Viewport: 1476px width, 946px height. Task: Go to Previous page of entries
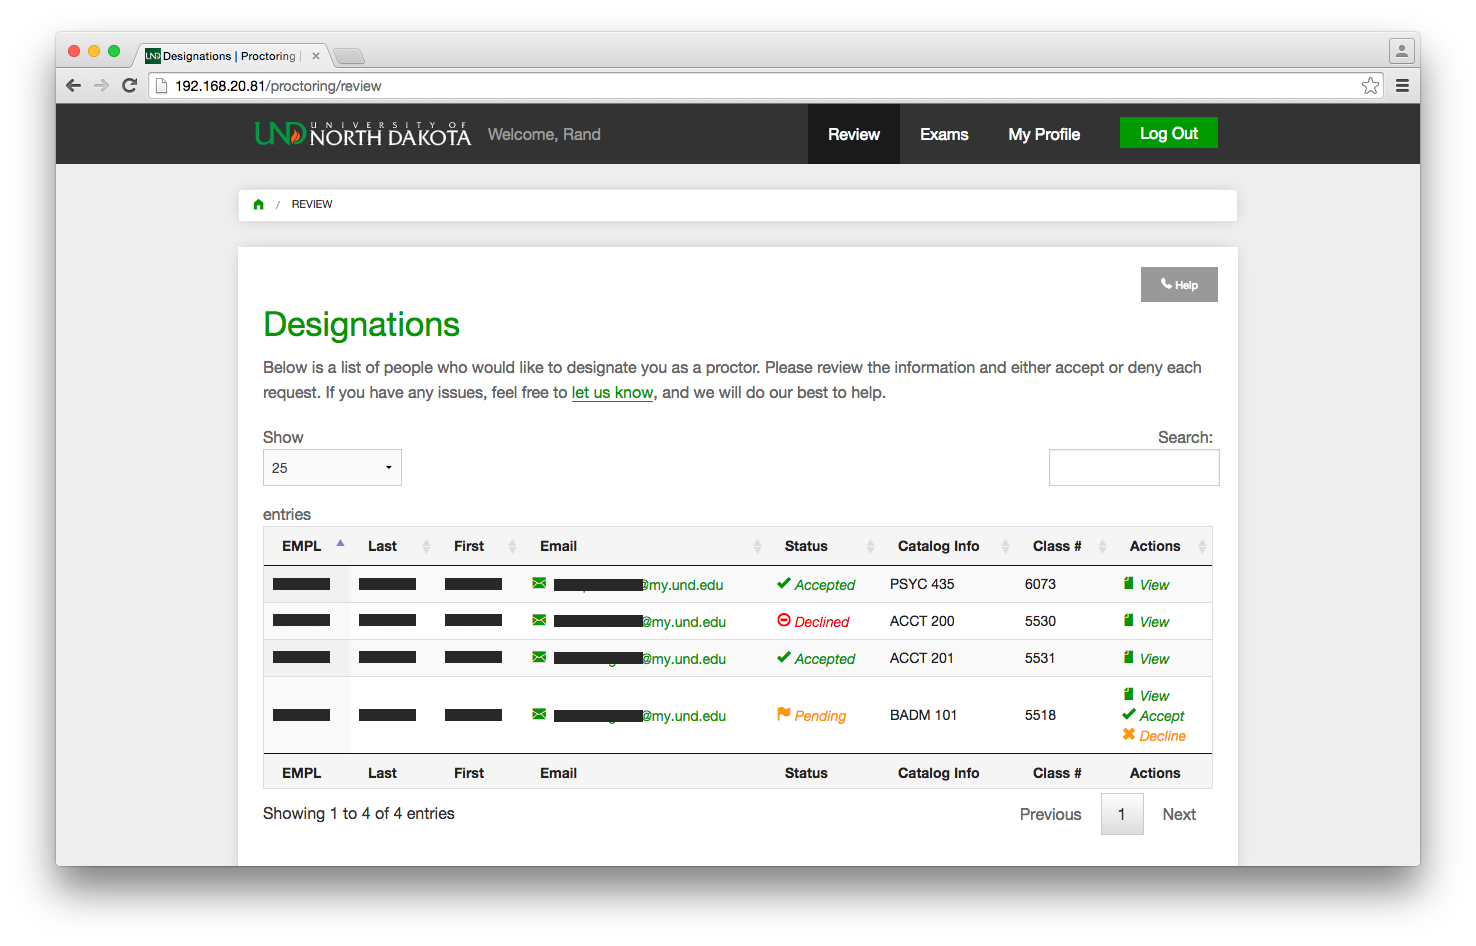(1050, 814)
